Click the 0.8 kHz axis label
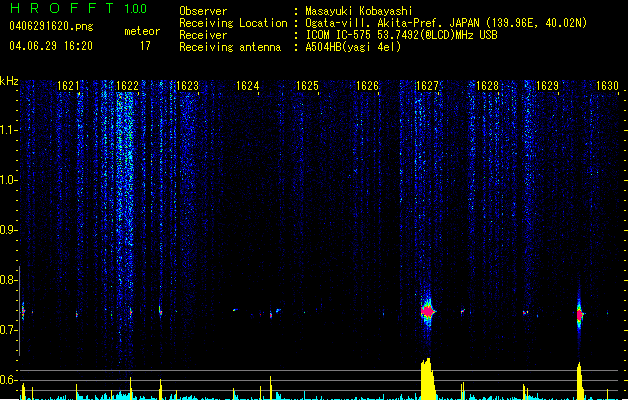 coord(9,280)
